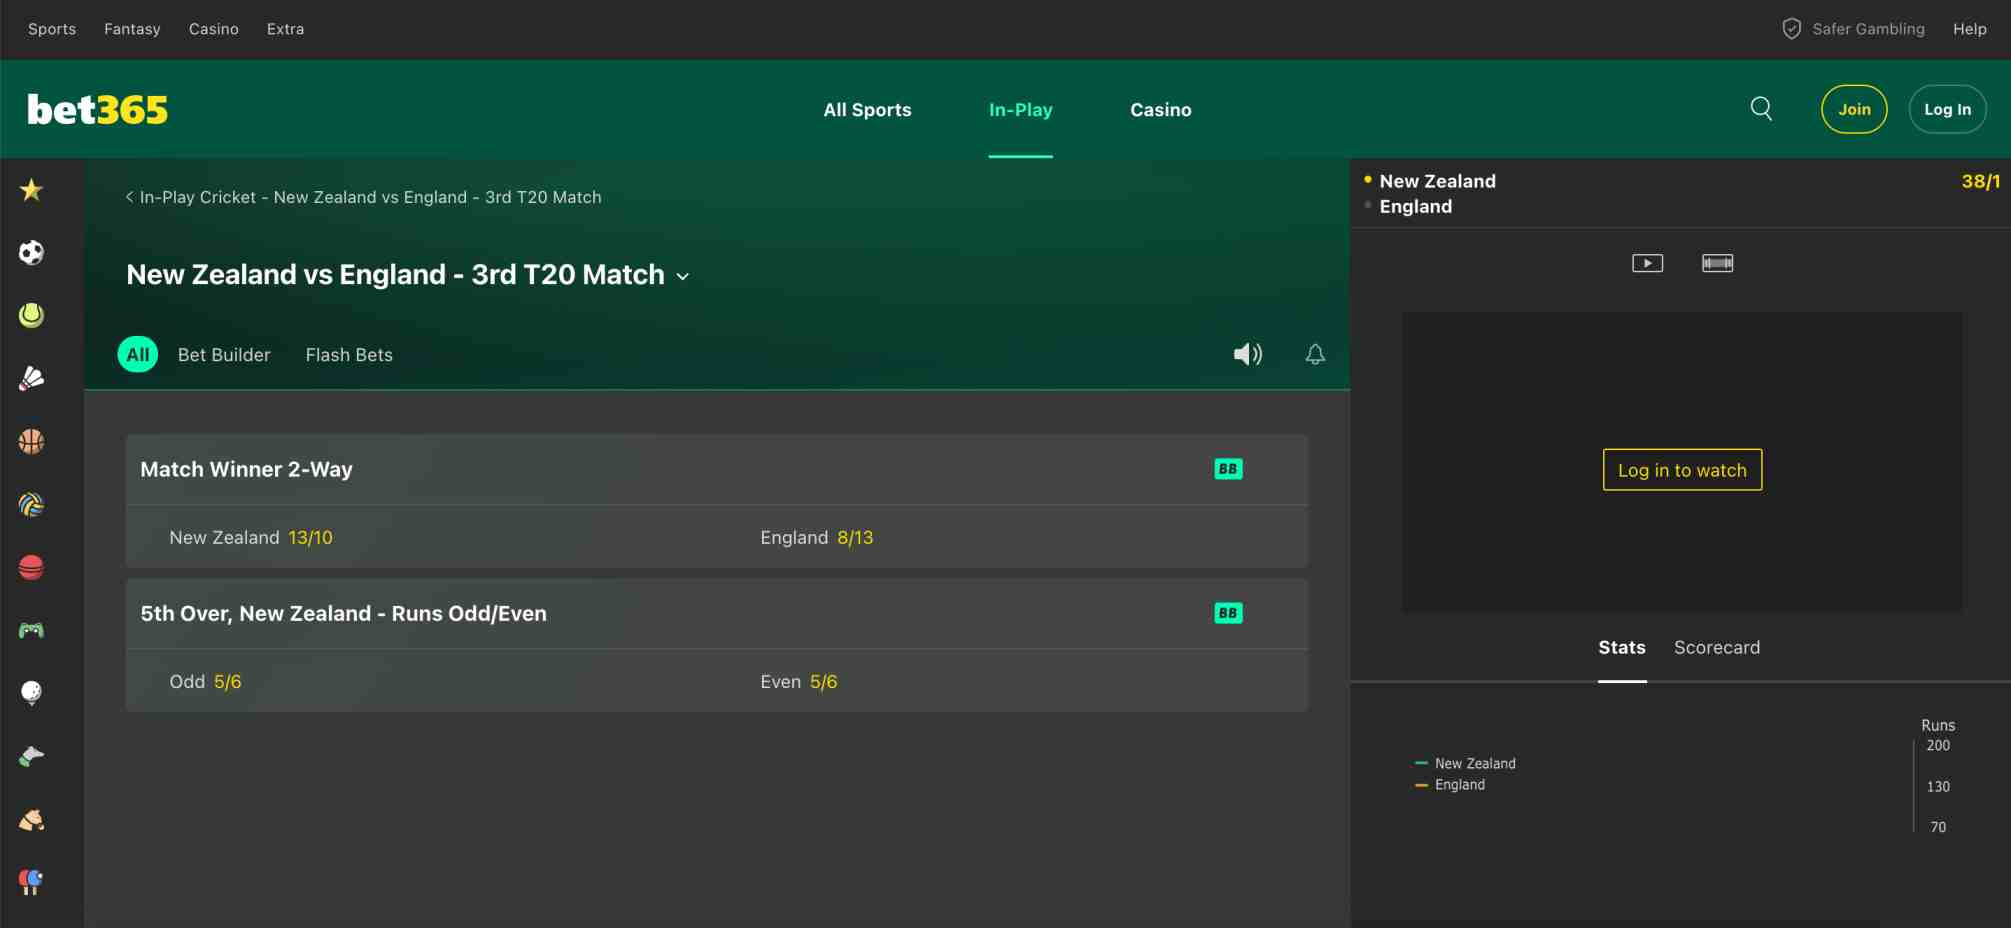Open the Golf ball sidebar icon
Screen dimensions: 2011x928
point(31,693)
